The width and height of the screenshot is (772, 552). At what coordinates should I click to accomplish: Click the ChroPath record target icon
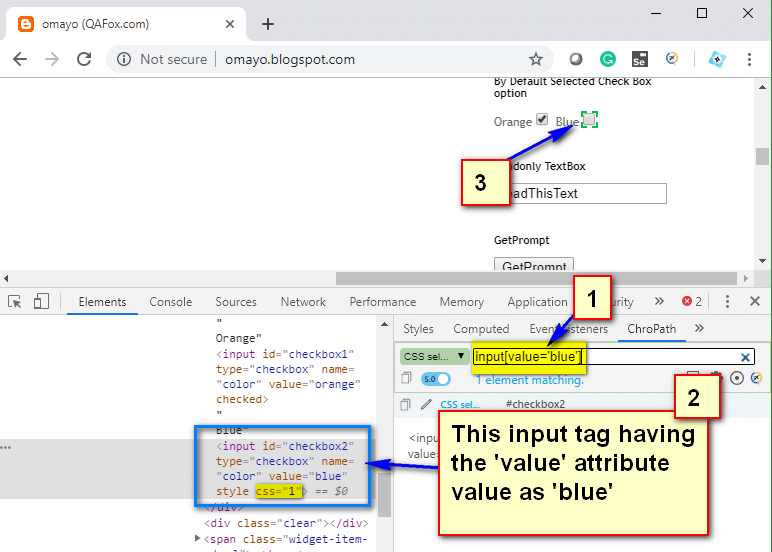pos(737,378)
